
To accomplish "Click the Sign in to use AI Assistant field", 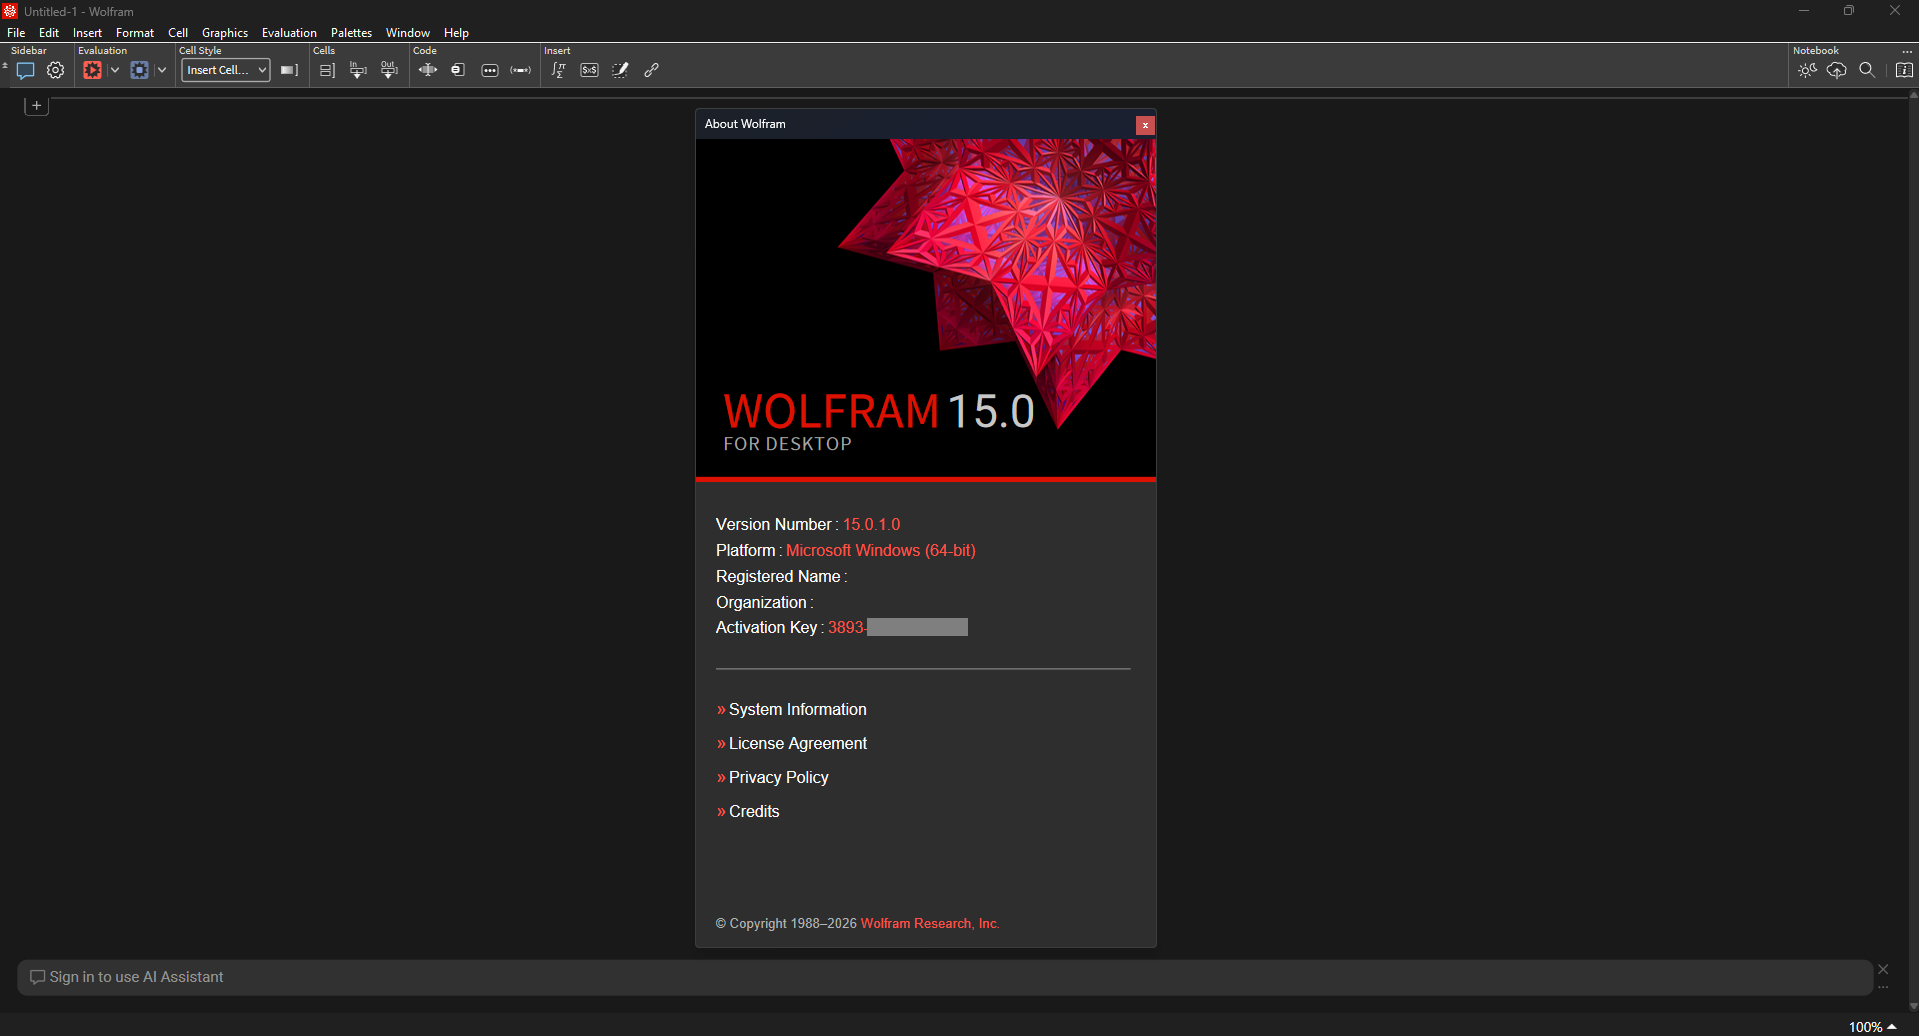I will tap(945, 978).
